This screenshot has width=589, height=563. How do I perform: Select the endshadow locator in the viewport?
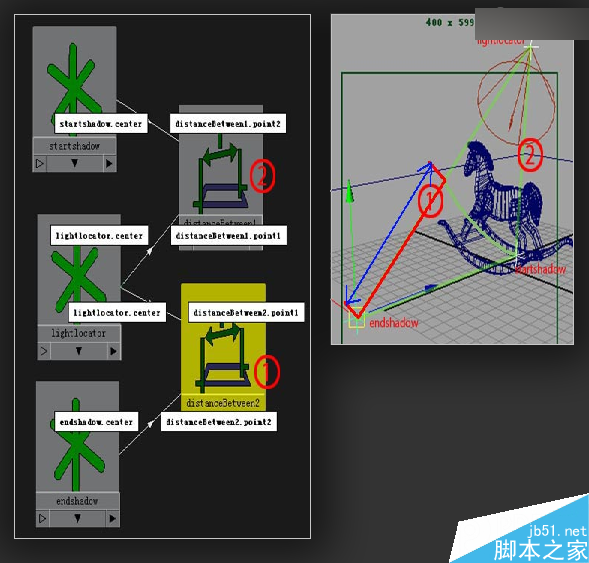click(356, 317)
